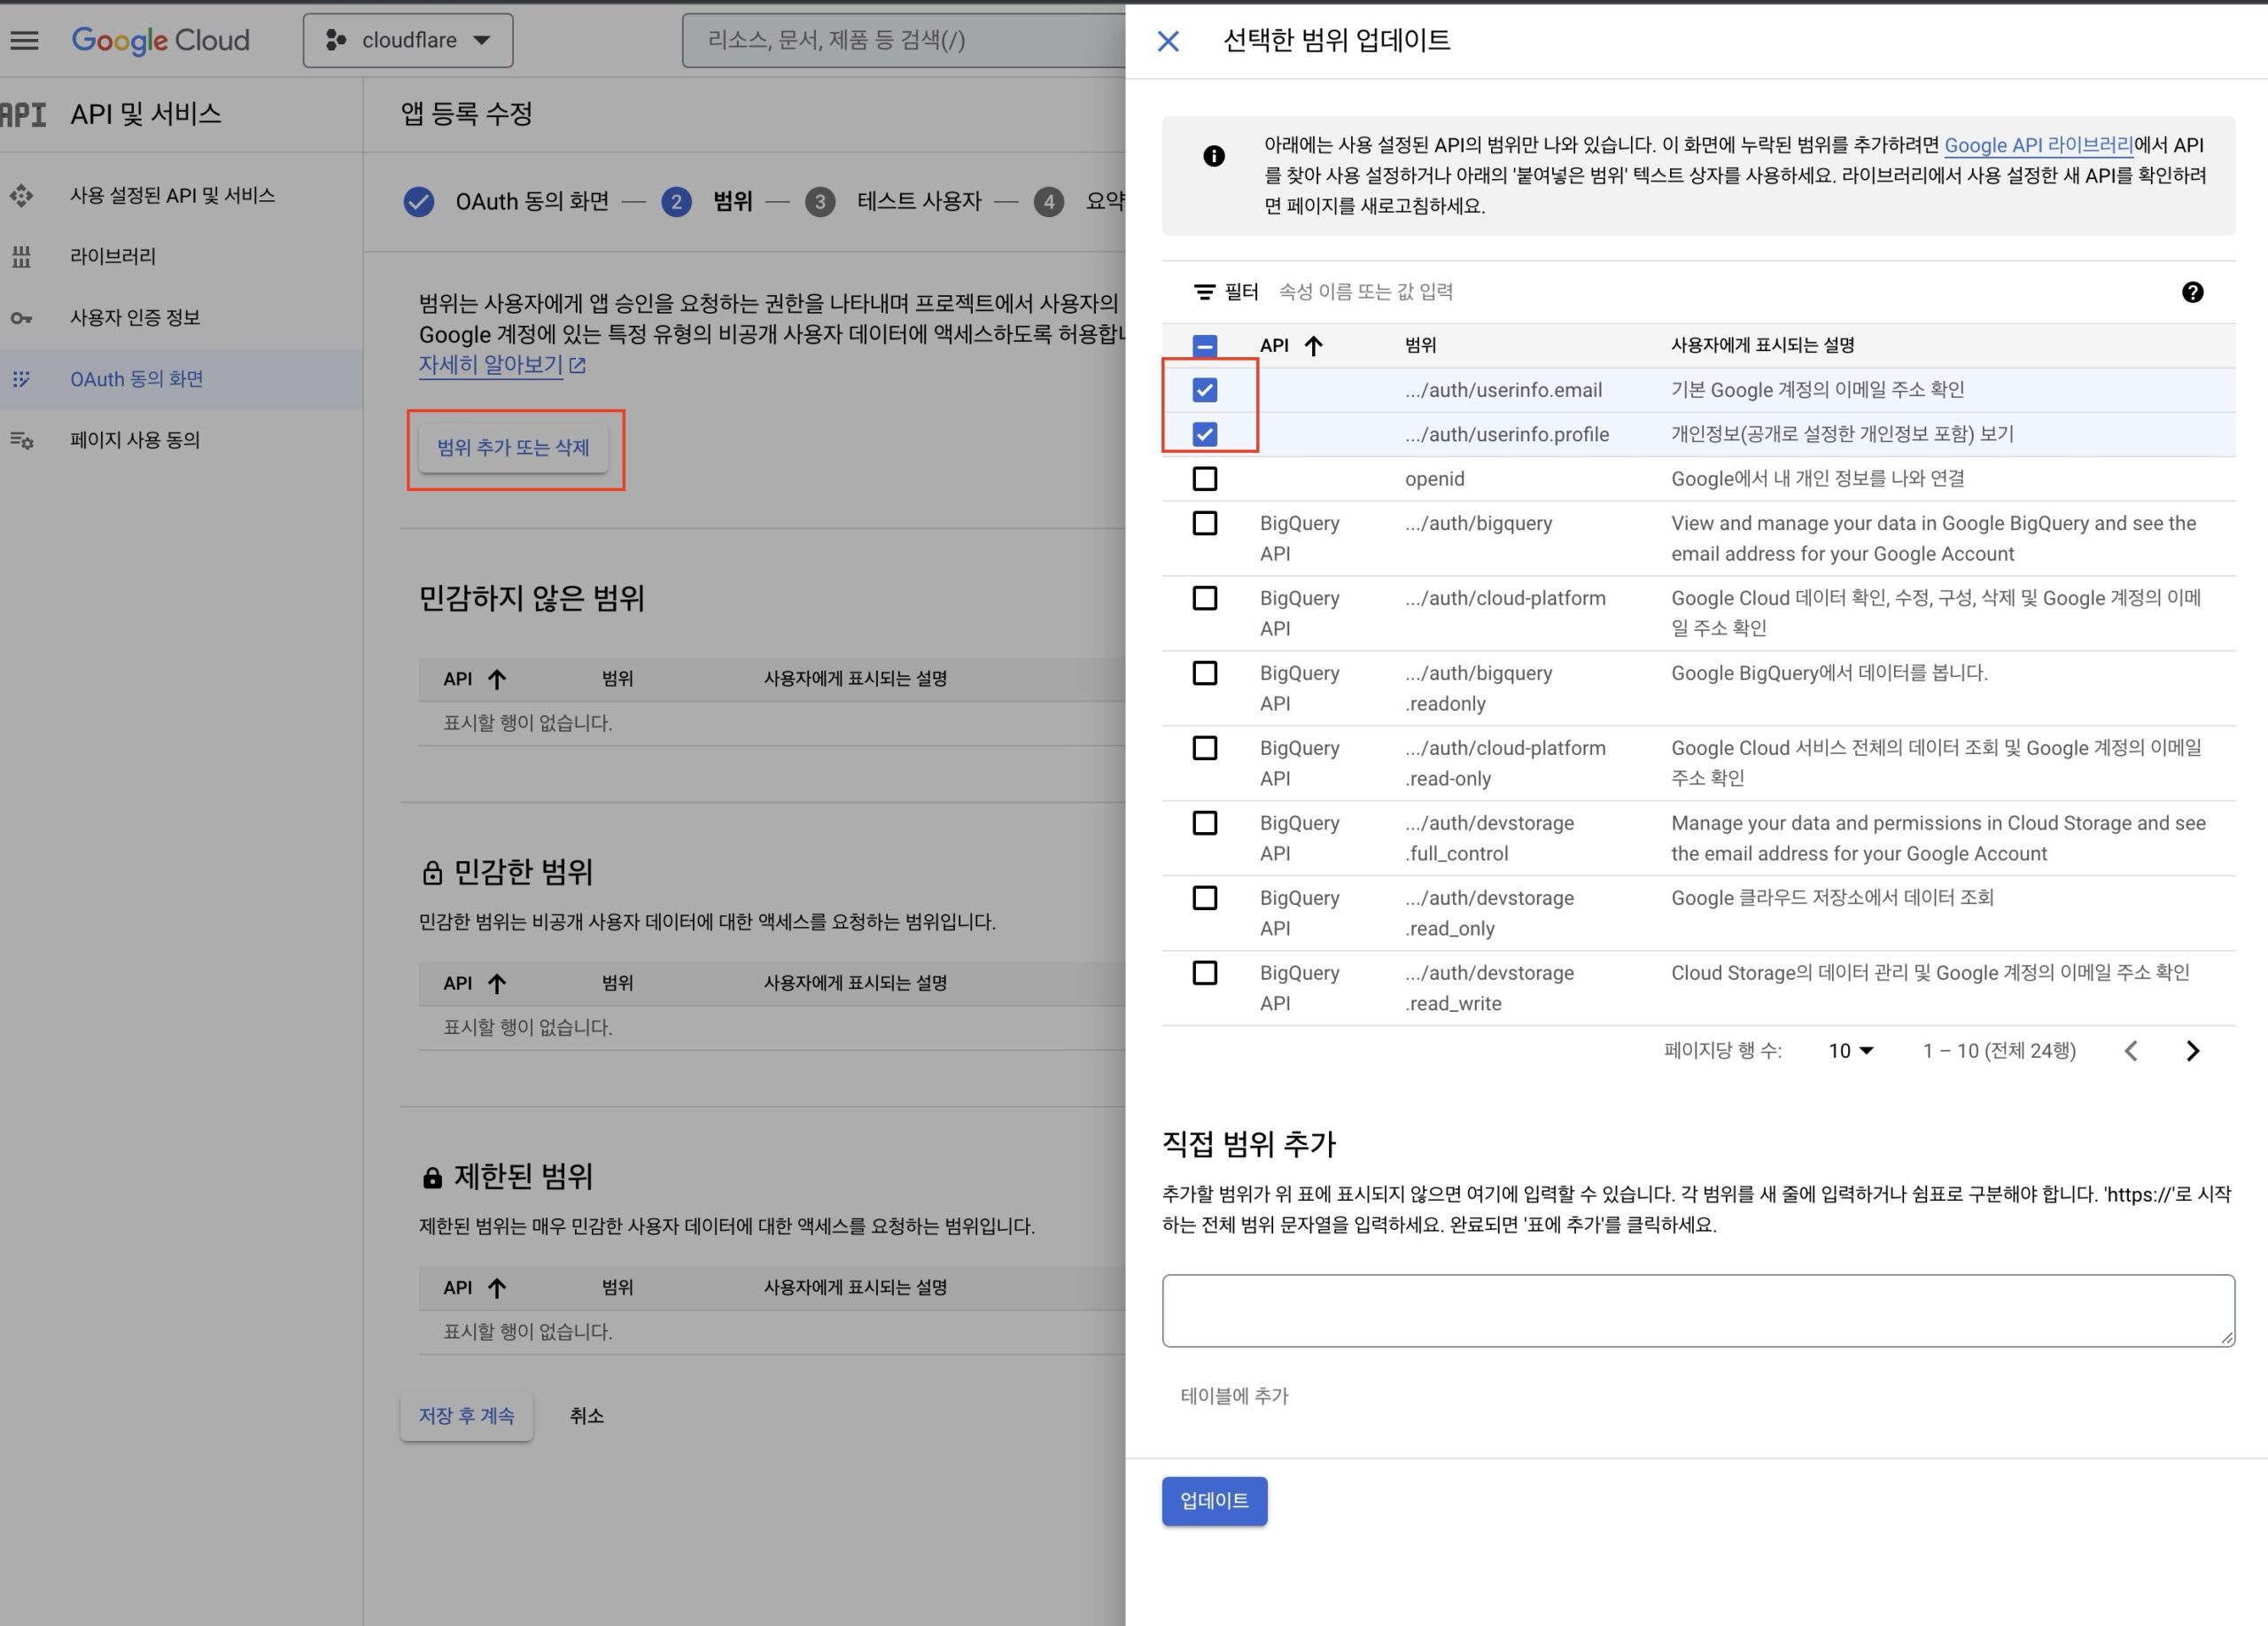
Task: Check the .../auth/cloud-platform scope checkbox
Action: (x=1205, y=599)
